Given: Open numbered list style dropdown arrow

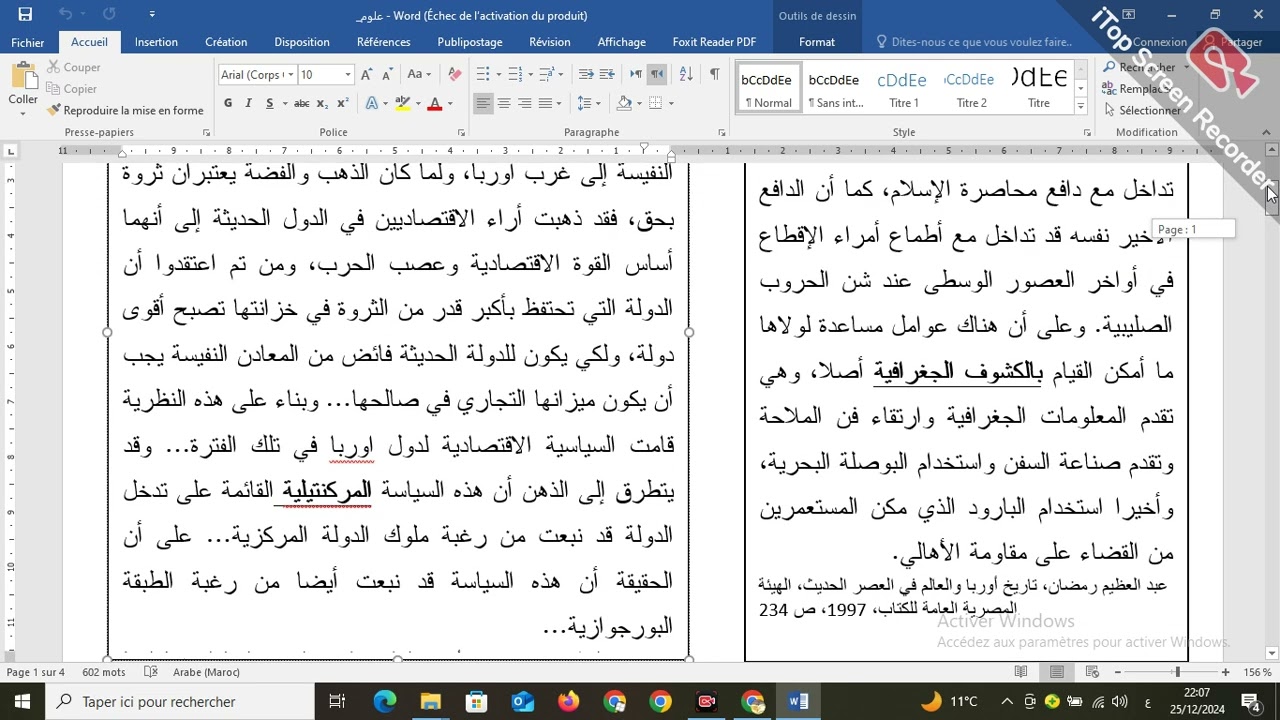Looking at the screenshot, I should pos(530,74).
